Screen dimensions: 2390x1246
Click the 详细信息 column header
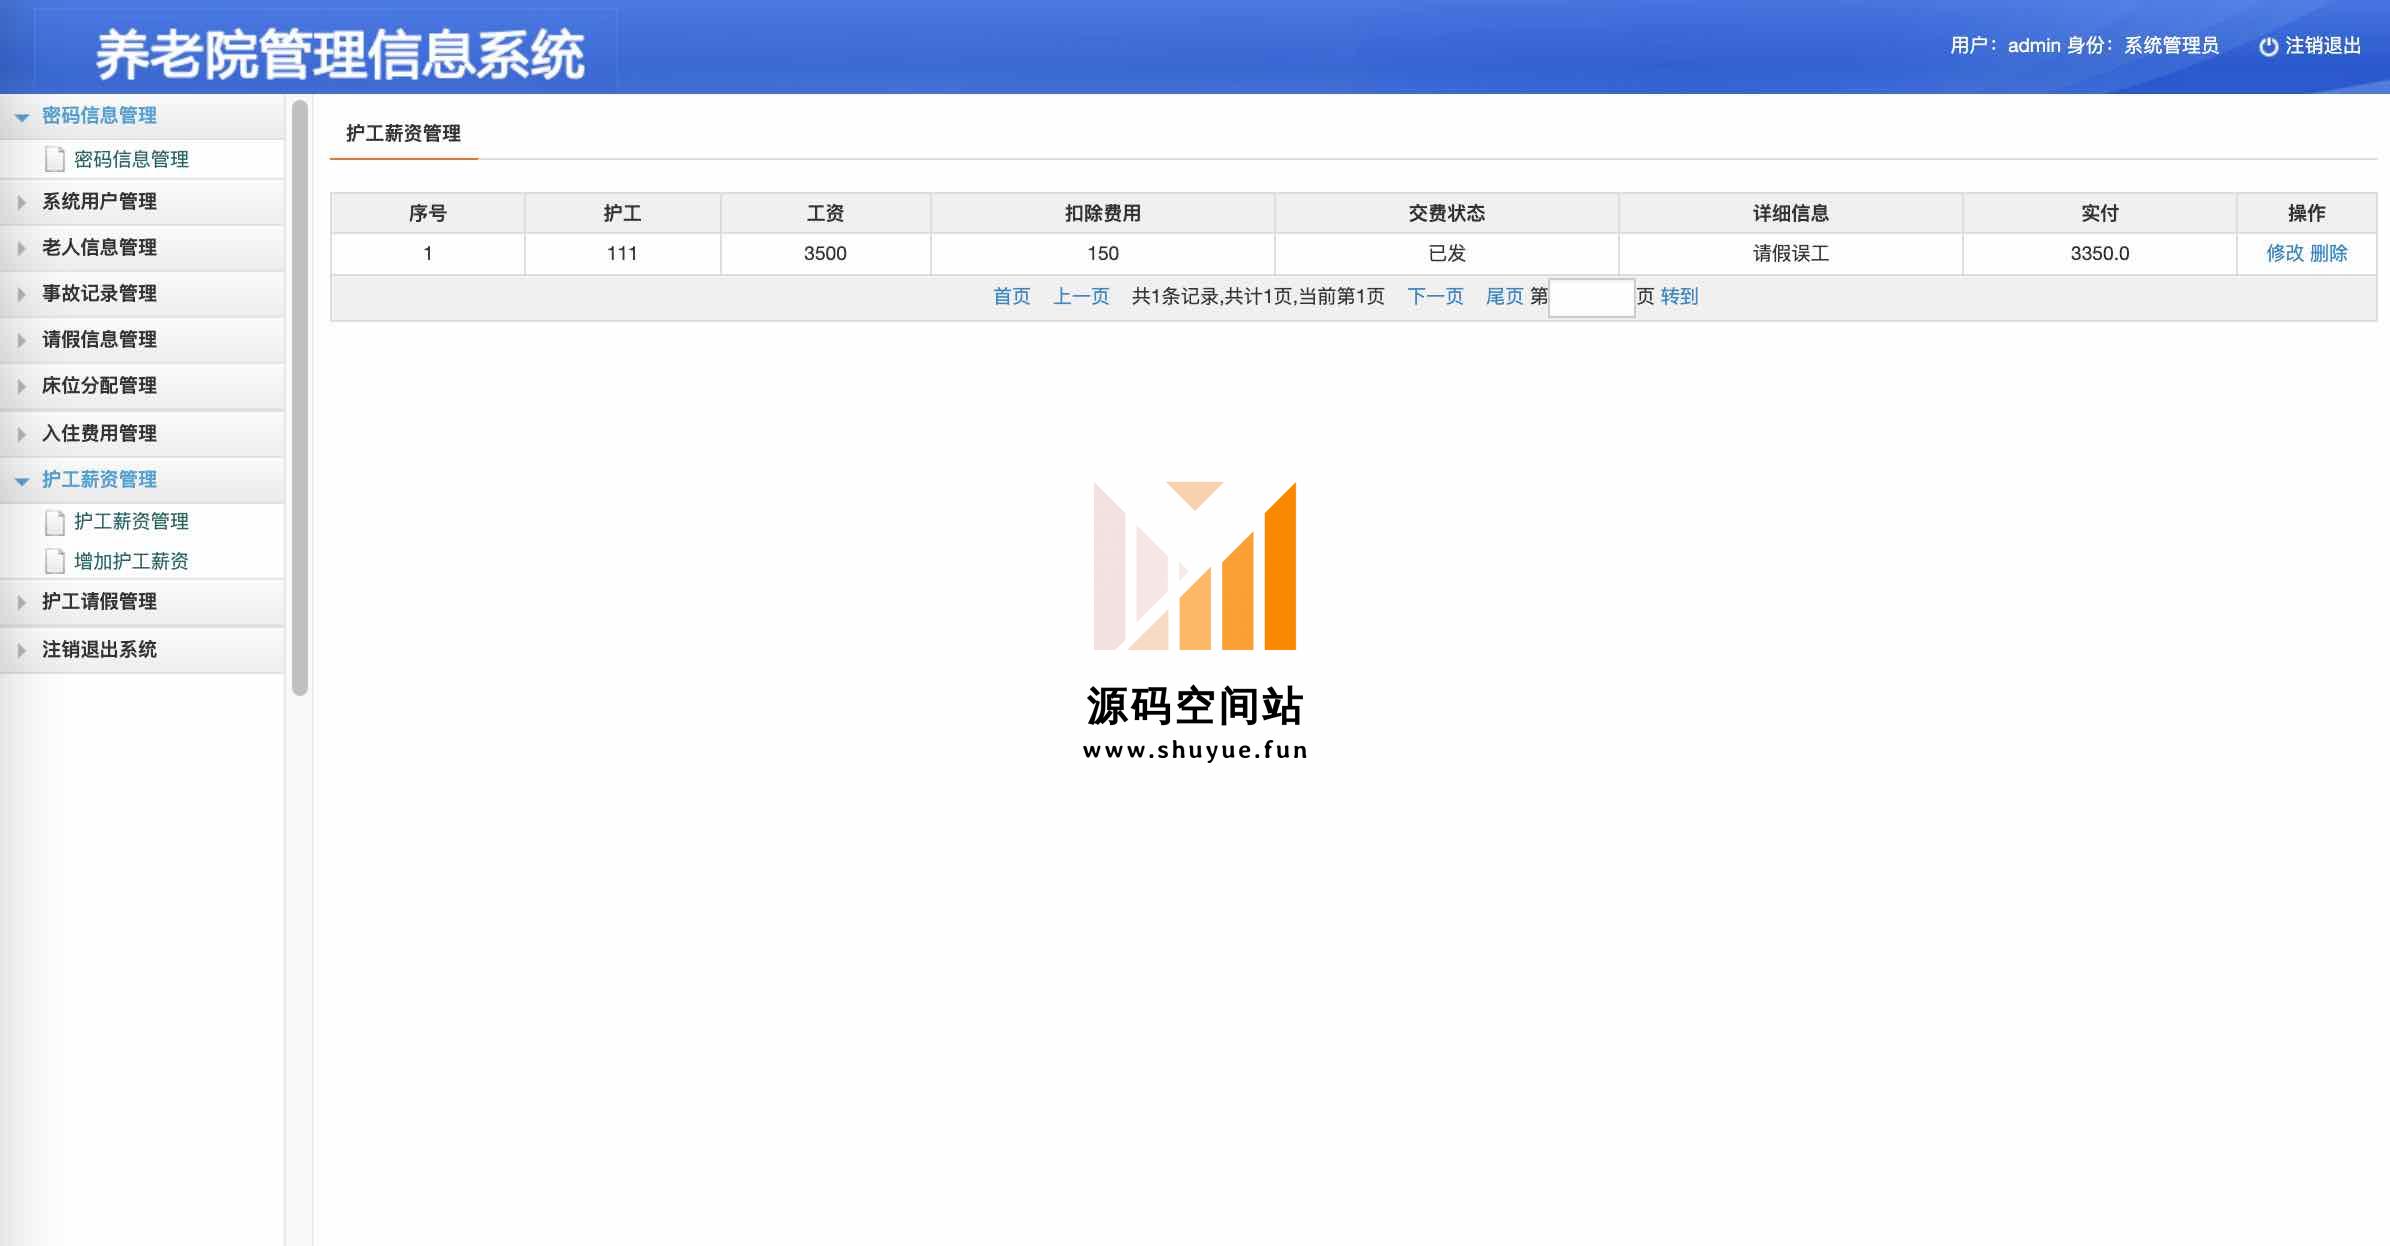coord(1791,214)
